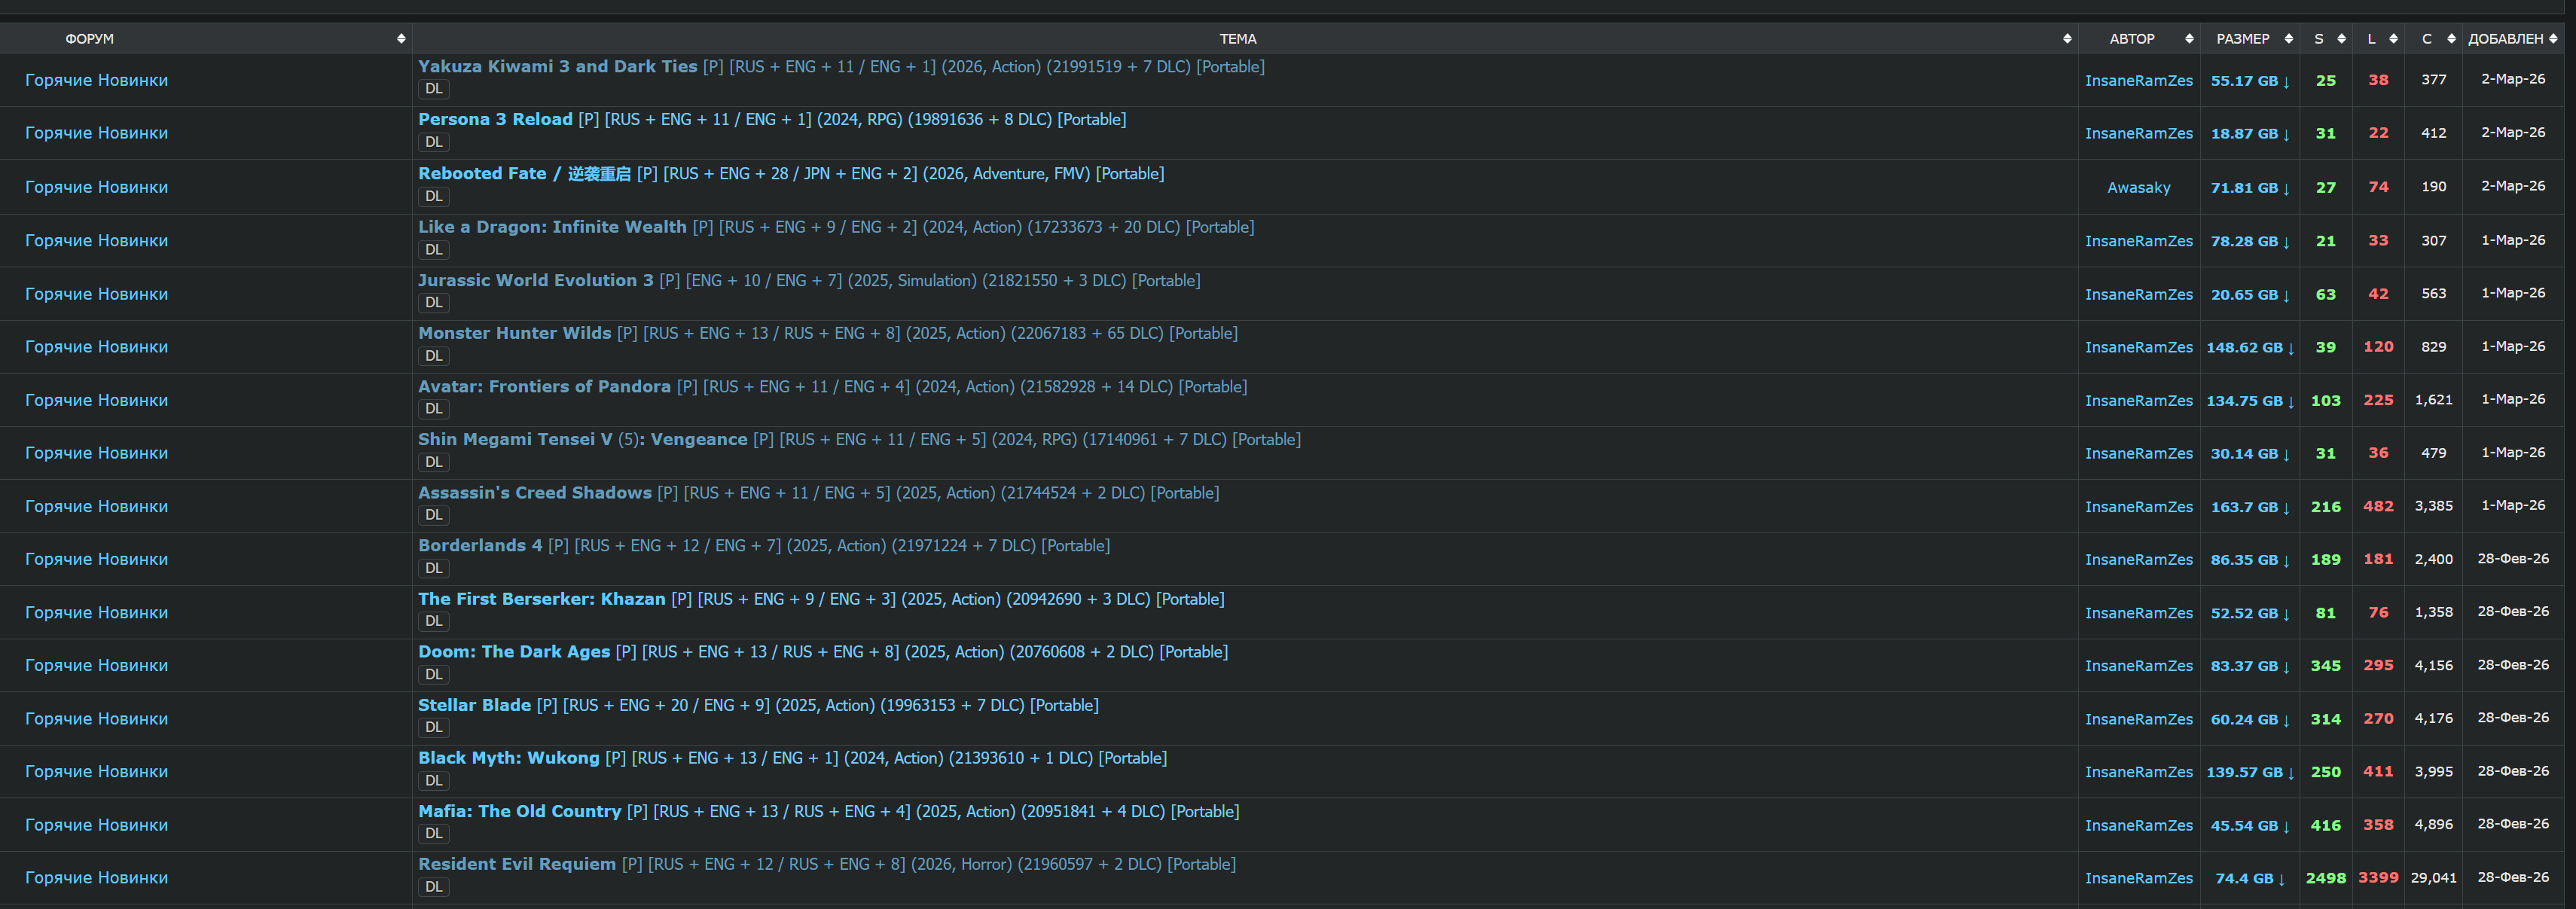
Task: Open Black Myth: Wukong topic
Action: coord(508,758)
